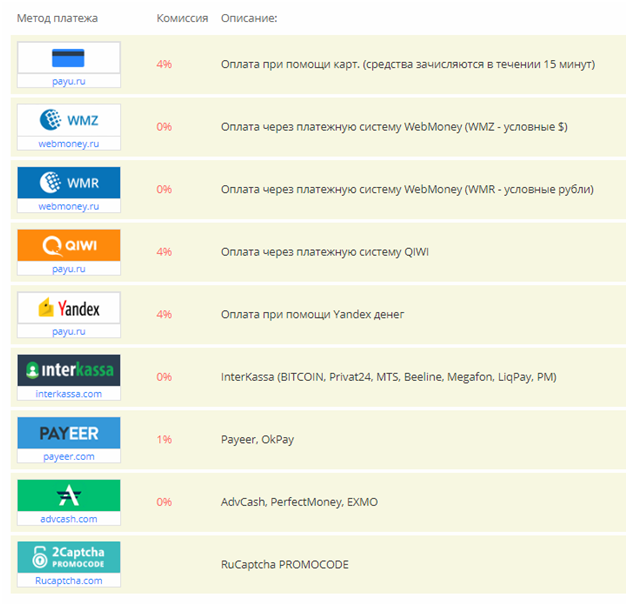The height and width of the screenshot is (606, 628).
Task: Select the blue credit card payment icon
Action: [x=68, y=58]
